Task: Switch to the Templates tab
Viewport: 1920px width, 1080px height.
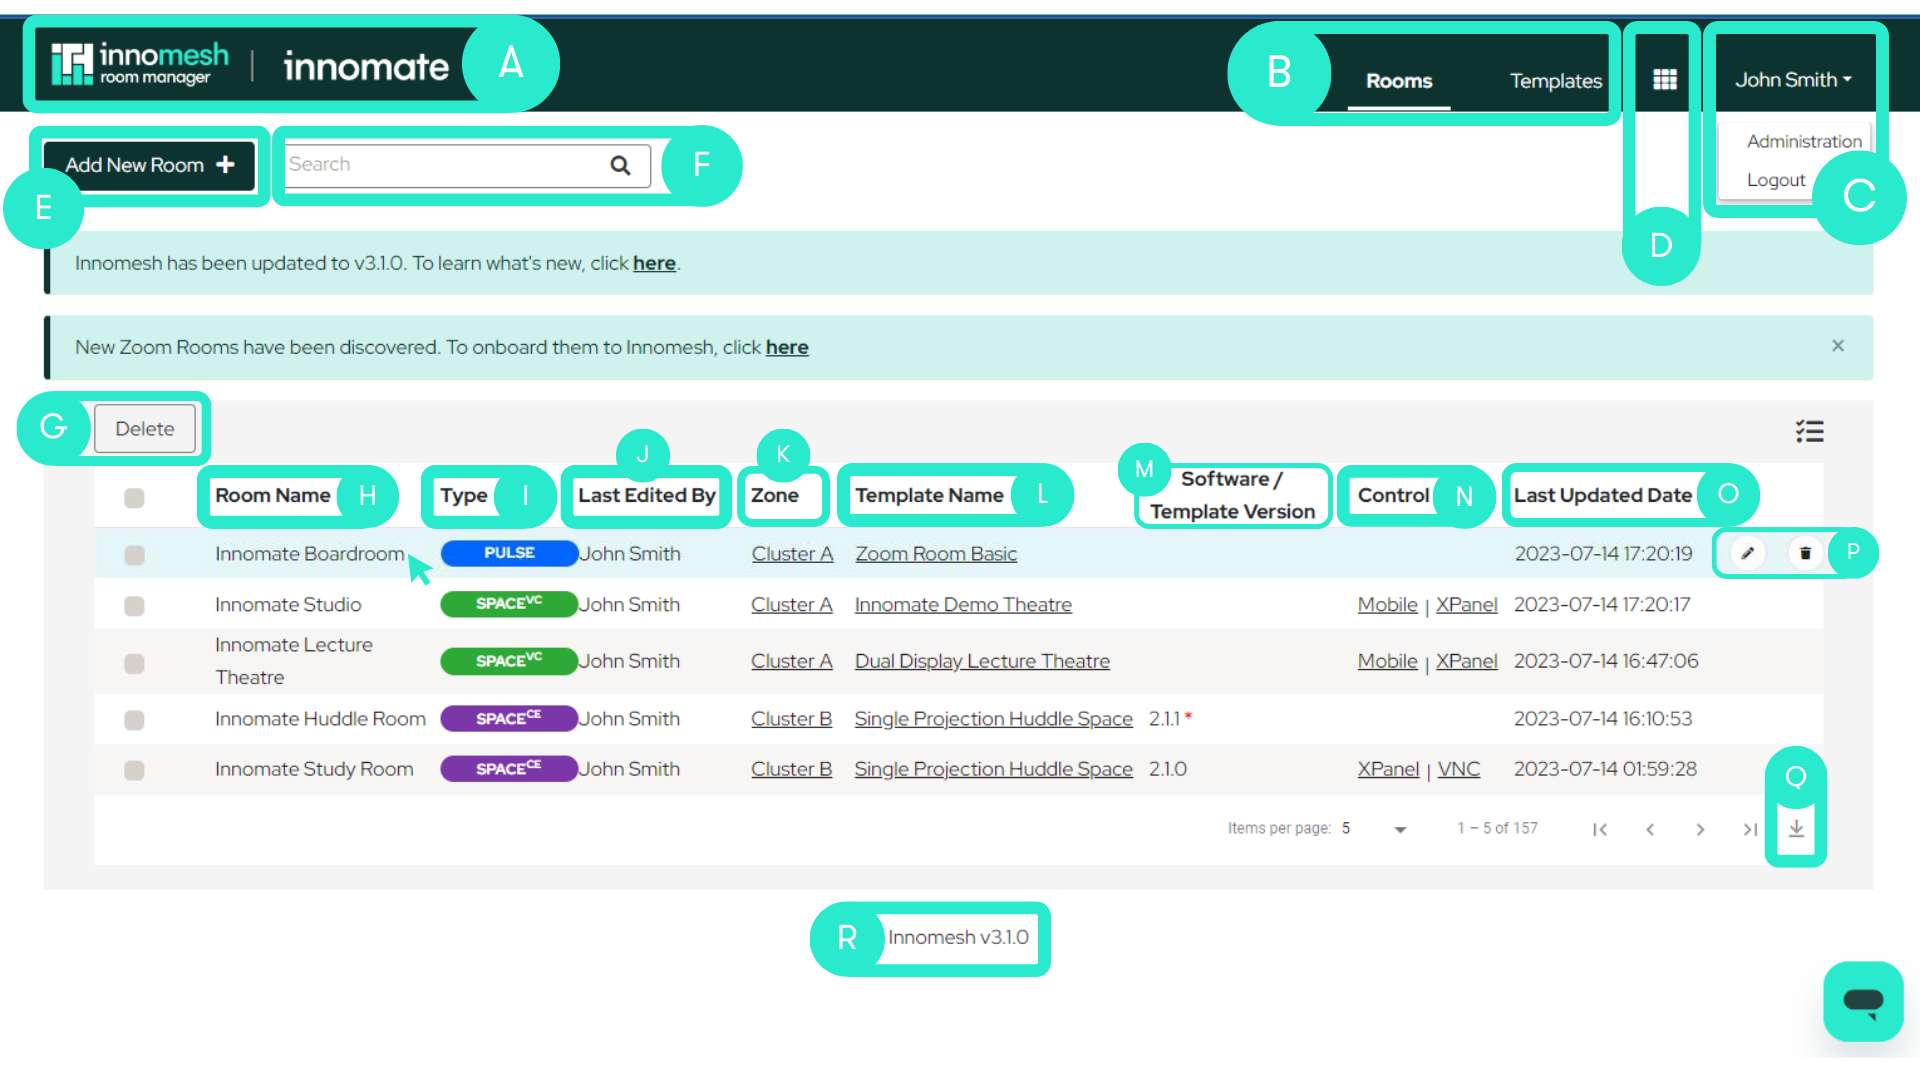Action: coord(1555,80)
